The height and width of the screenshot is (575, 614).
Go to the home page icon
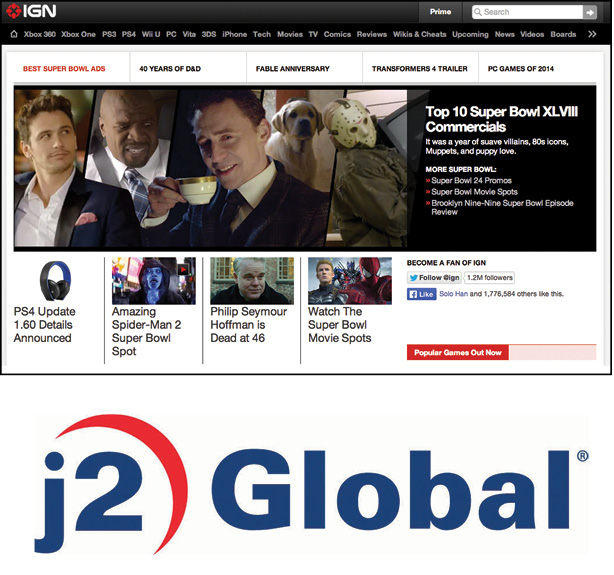click(x=14, y=34)
